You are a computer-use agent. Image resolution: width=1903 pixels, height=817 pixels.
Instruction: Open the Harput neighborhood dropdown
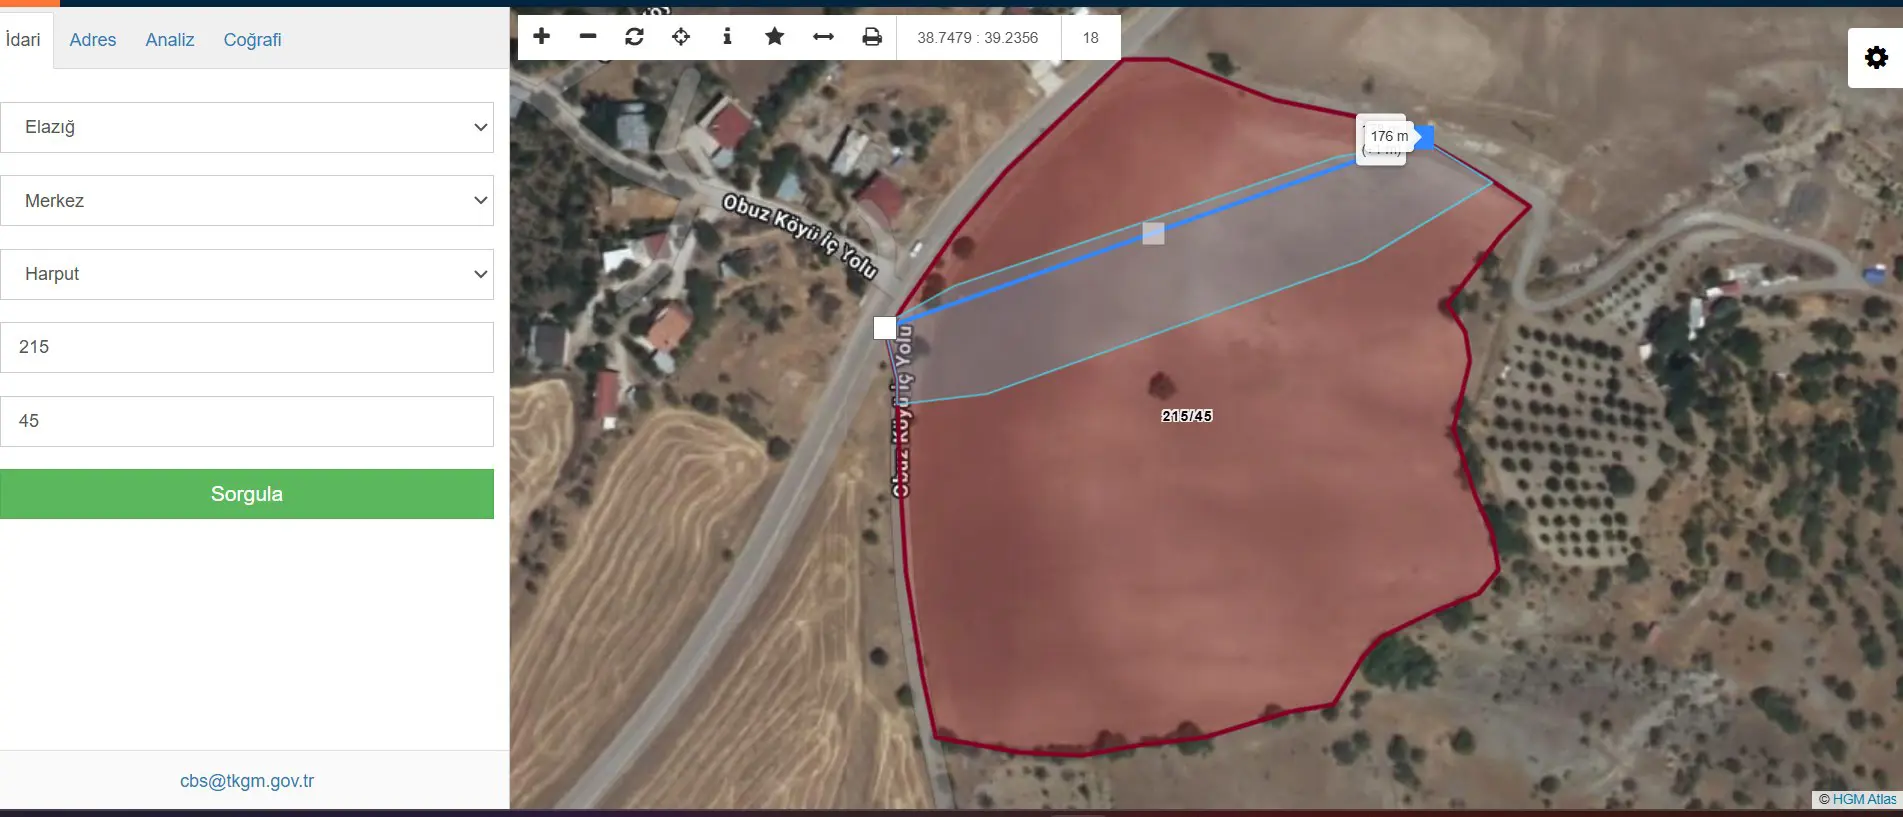click(247, 274)
